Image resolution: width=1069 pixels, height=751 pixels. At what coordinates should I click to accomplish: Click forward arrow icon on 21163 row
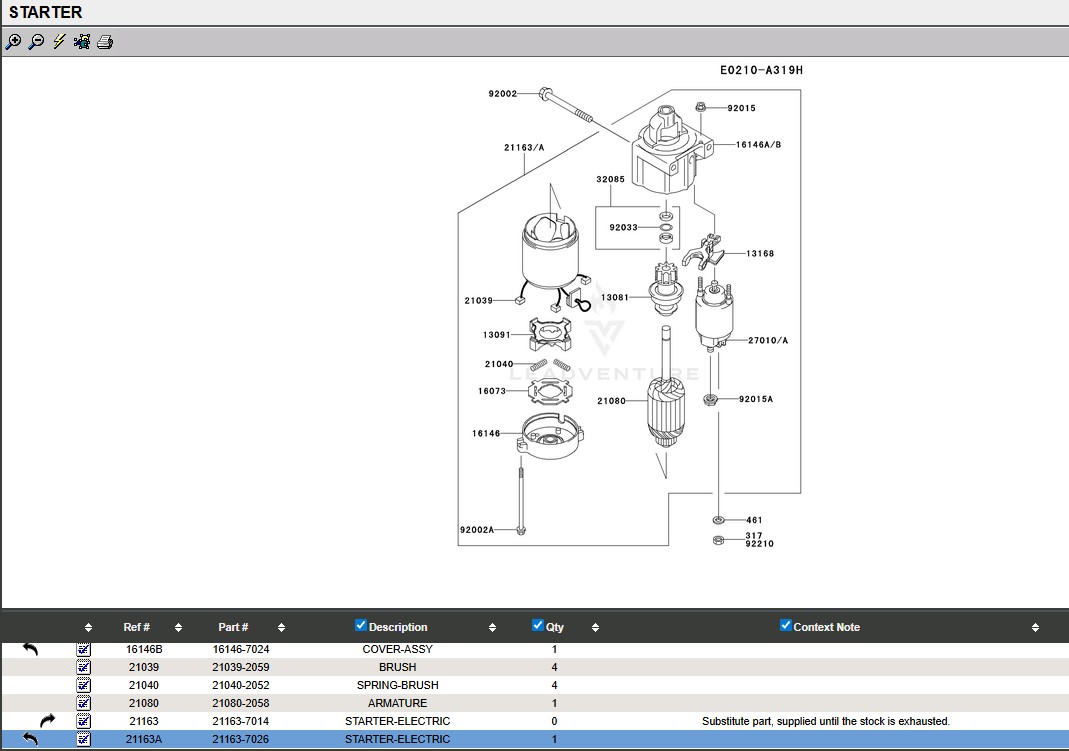pyautogui.click(x=47, y=721)
